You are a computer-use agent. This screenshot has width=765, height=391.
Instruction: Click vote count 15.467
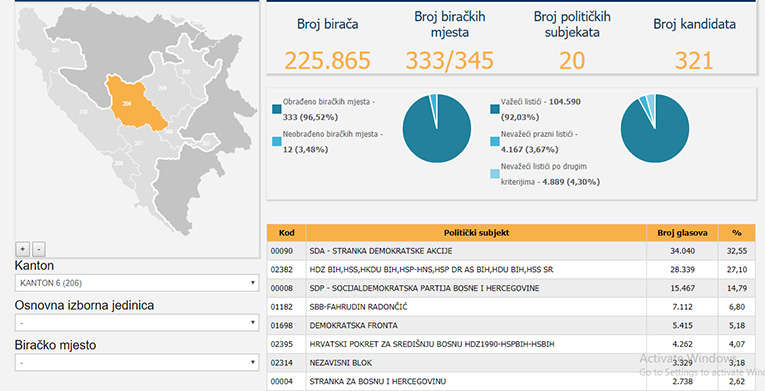click(682, 288)
